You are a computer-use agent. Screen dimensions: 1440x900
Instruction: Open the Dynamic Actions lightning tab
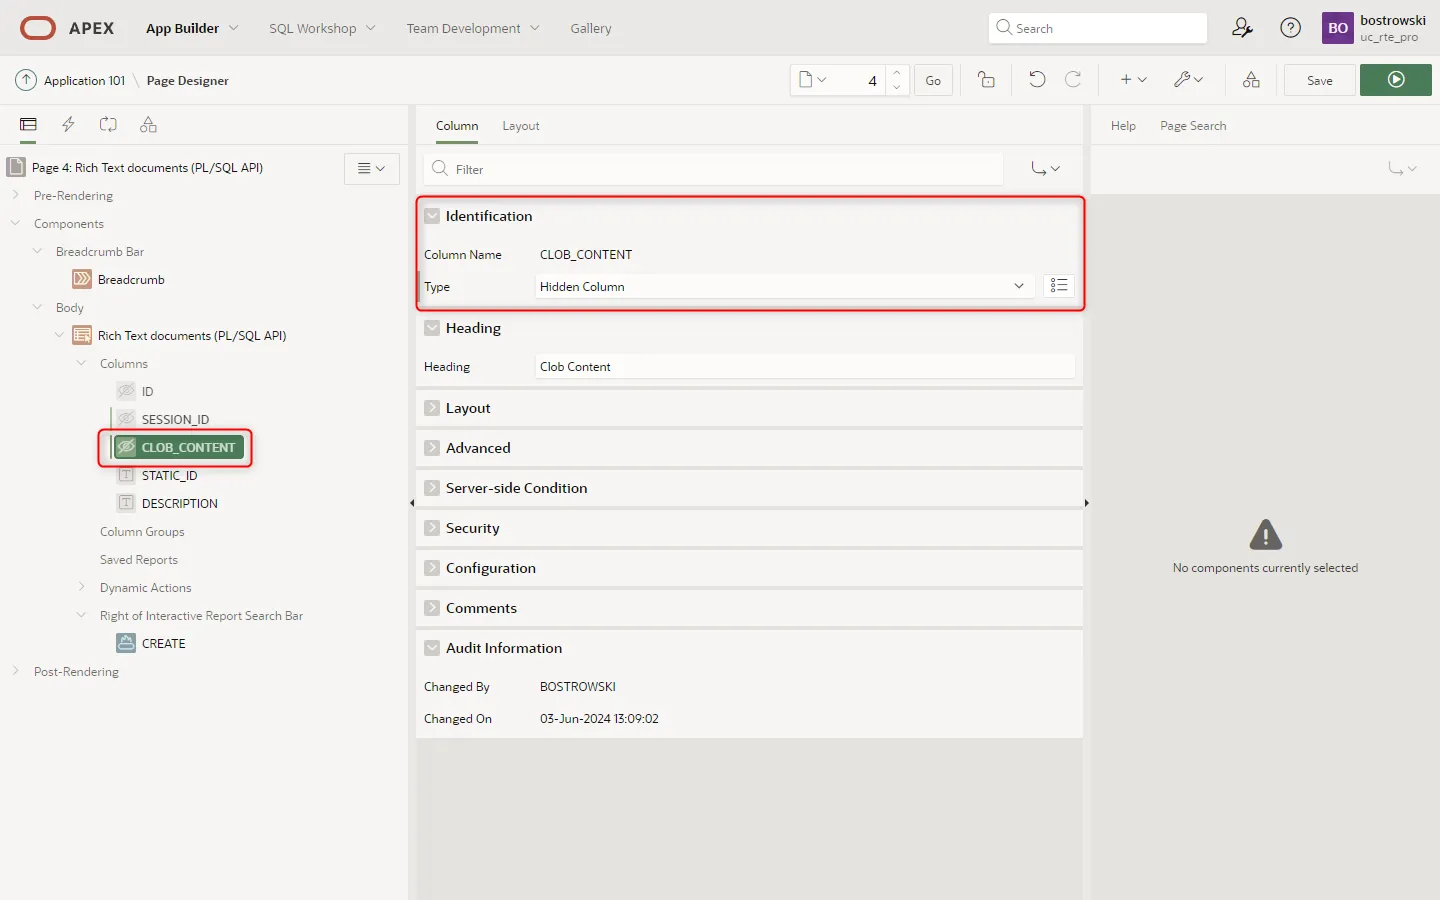point(68,125)
